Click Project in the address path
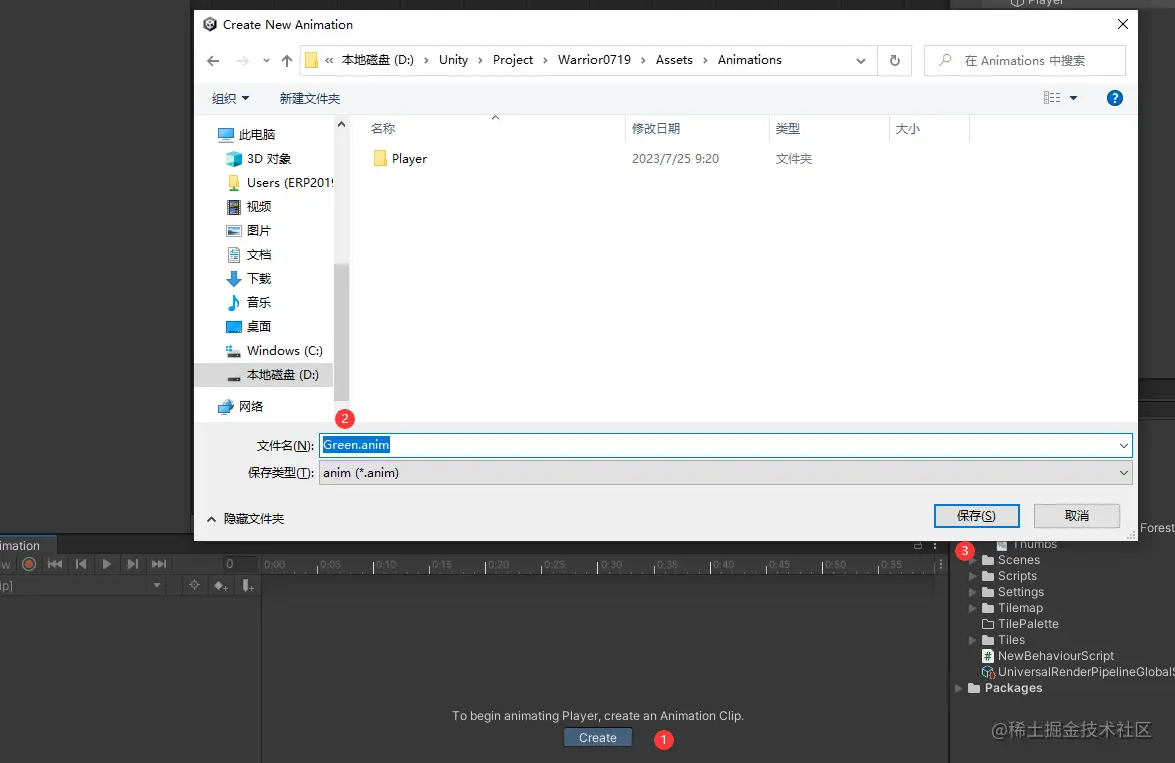The image size is (1175, 763). (513, 60)
